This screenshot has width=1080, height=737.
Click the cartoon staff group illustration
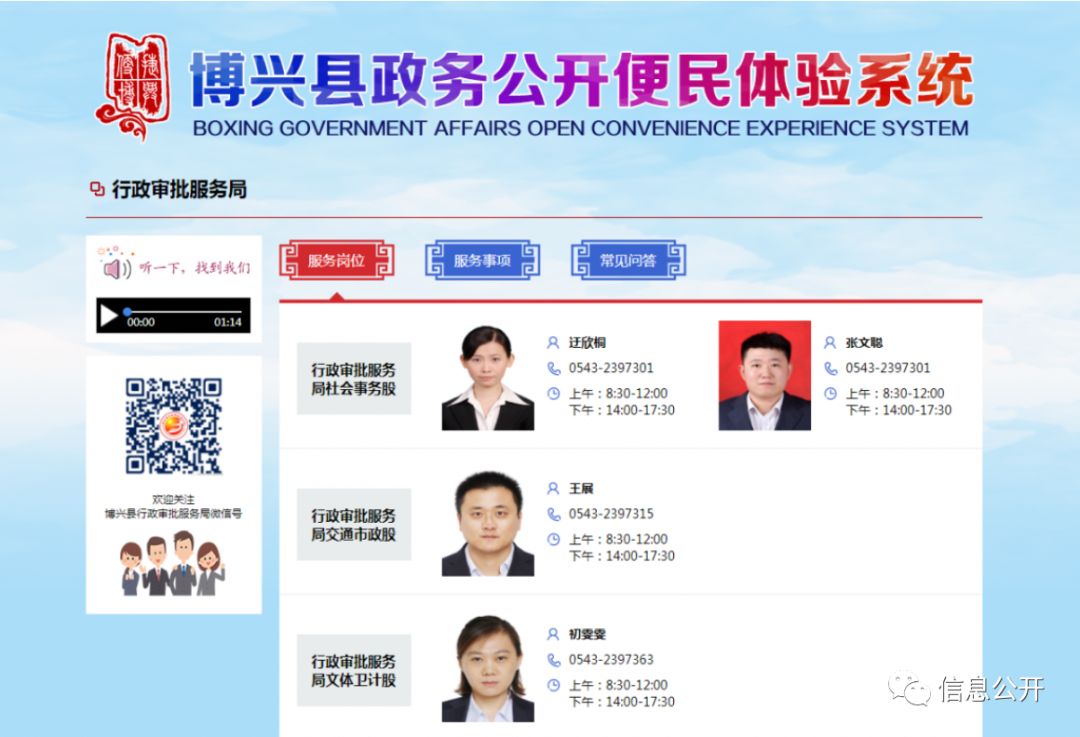point(172,563)
